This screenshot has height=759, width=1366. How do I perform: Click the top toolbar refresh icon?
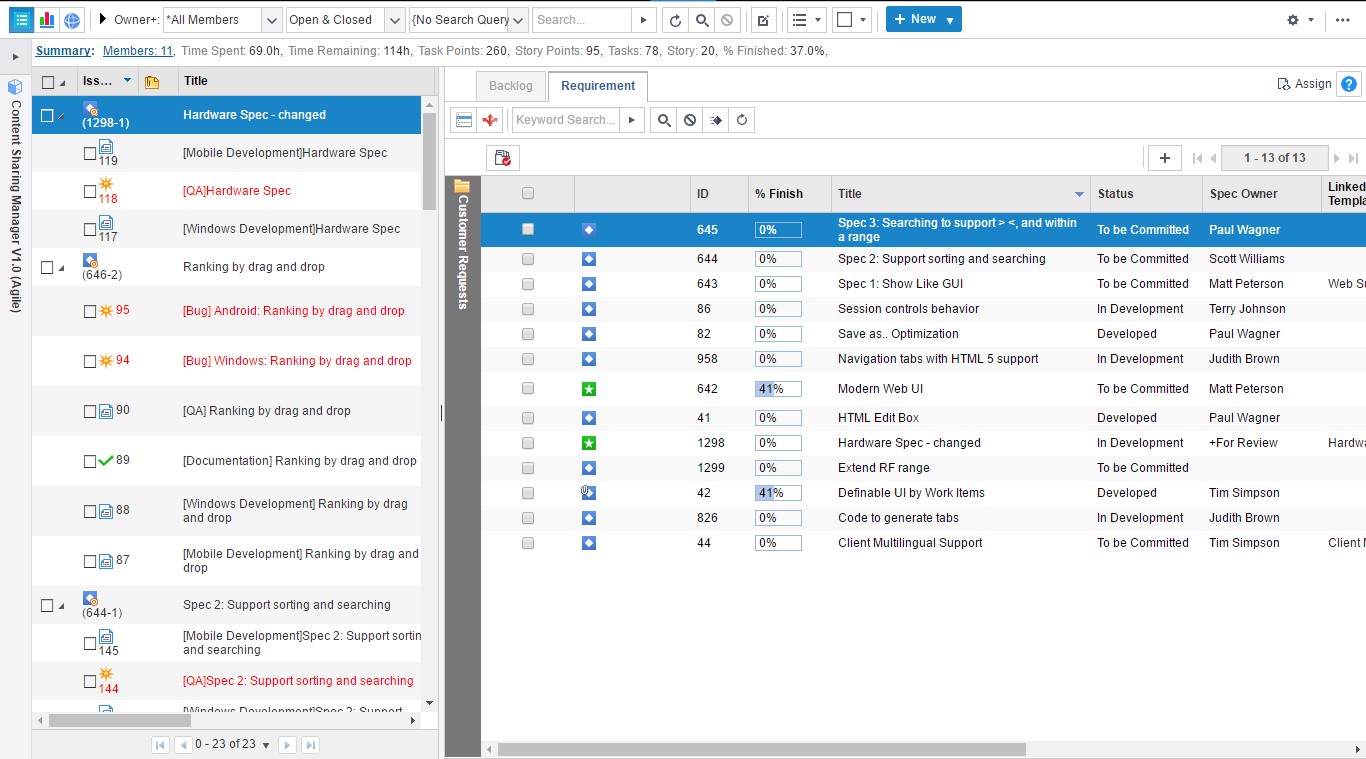(x=676, y=20)
